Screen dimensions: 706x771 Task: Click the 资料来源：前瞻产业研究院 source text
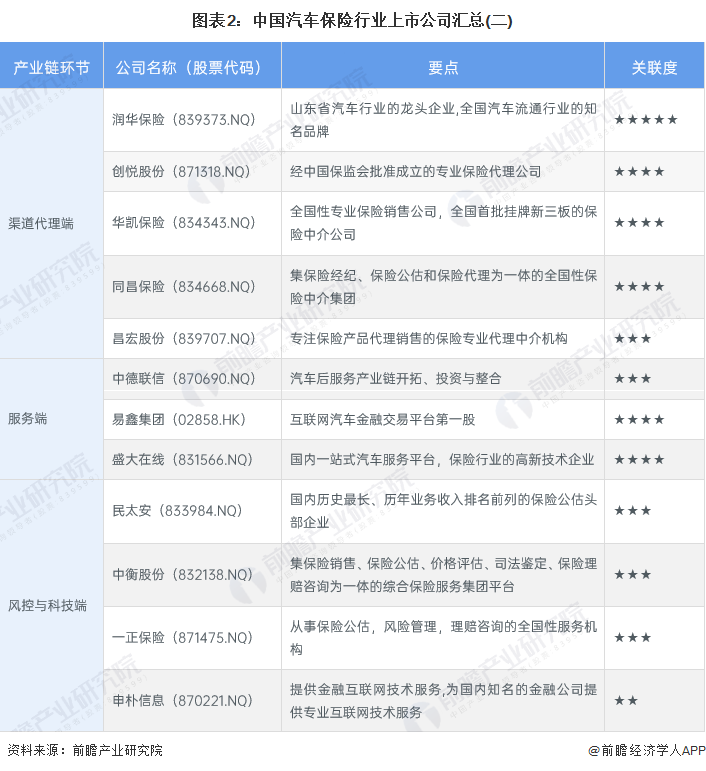[x=85, y=750]
